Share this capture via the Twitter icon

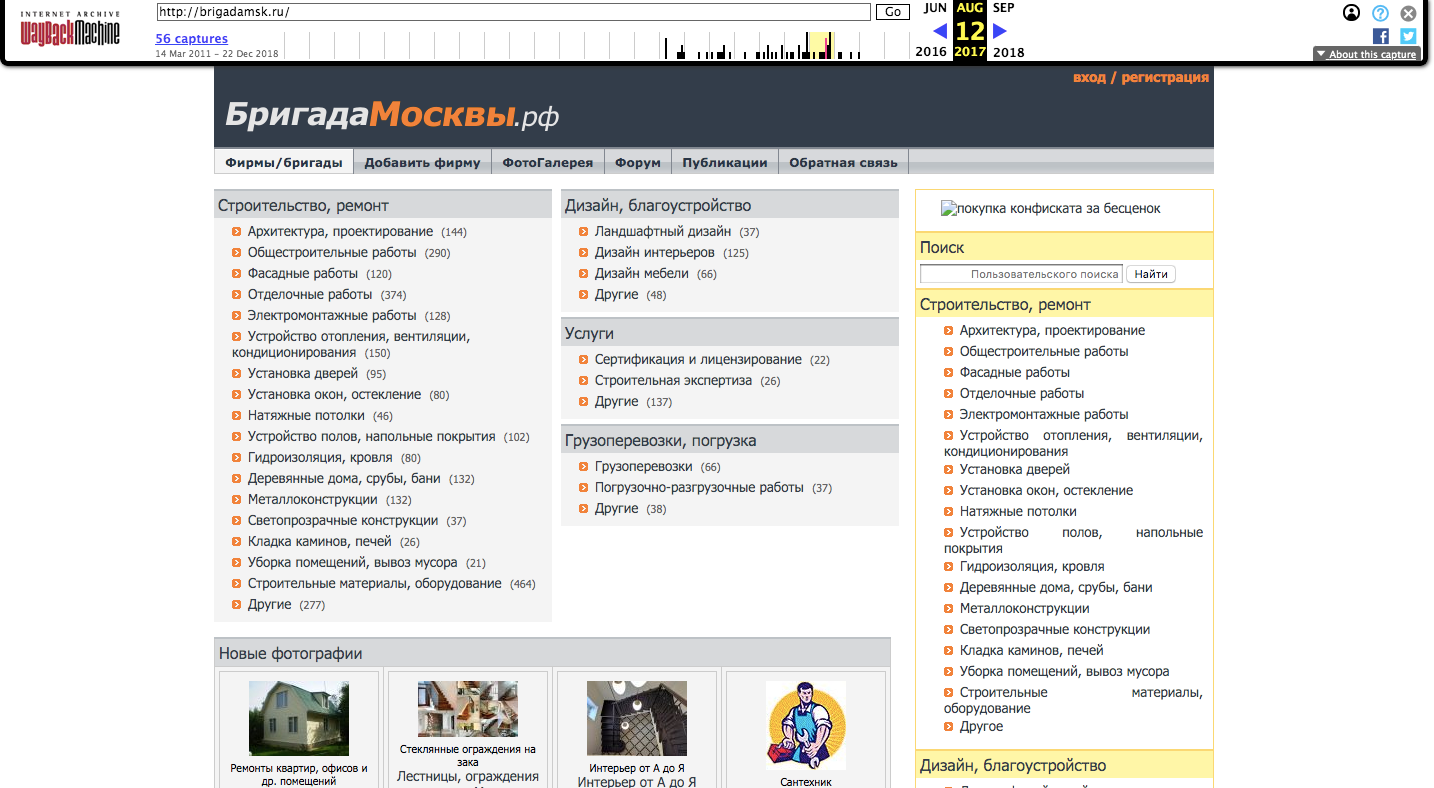[1407, 35]
